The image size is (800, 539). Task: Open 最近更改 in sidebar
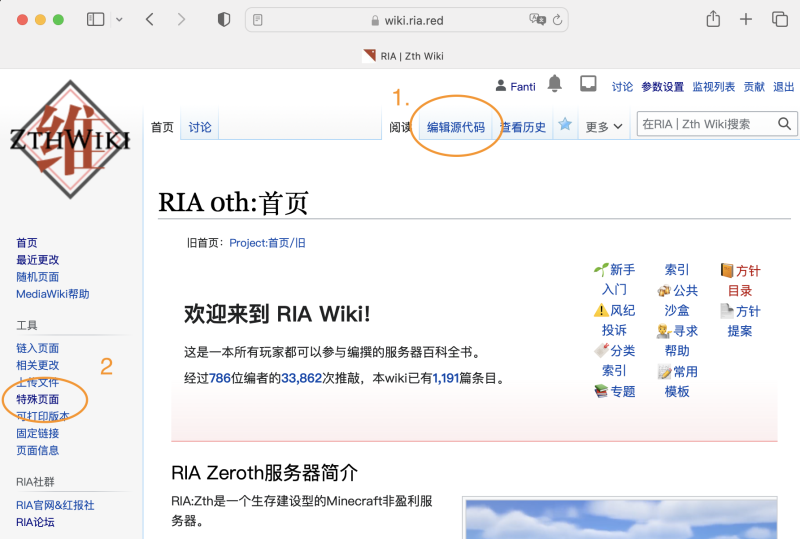tap(38, 260)
